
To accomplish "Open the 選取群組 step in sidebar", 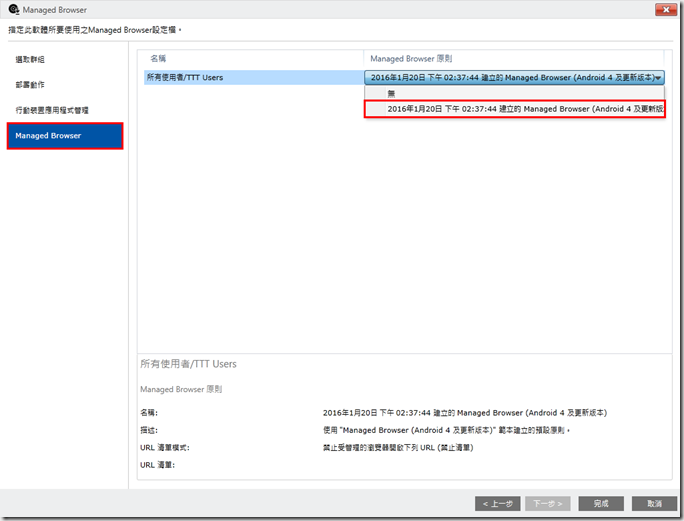I will [x=30, y=60].
